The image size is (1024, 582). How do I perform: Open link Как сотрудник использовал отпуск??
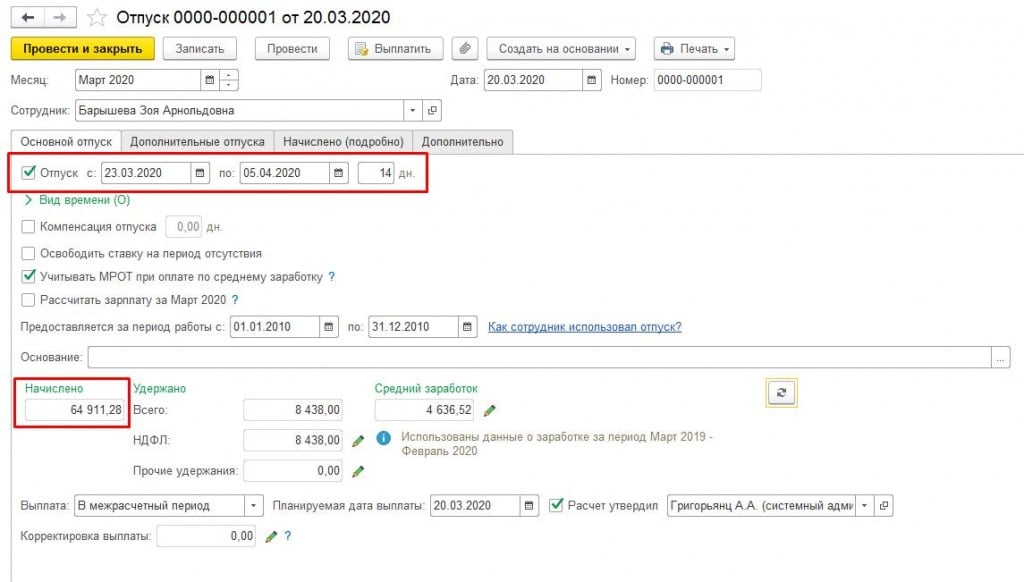tap(584, 327)
